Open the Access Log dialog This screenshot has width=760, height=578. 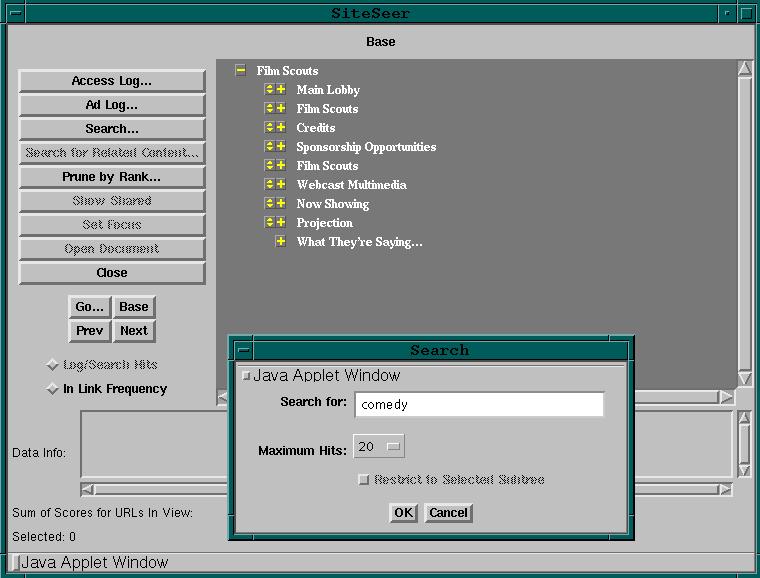pyautogui.click(x=111, y=81)
